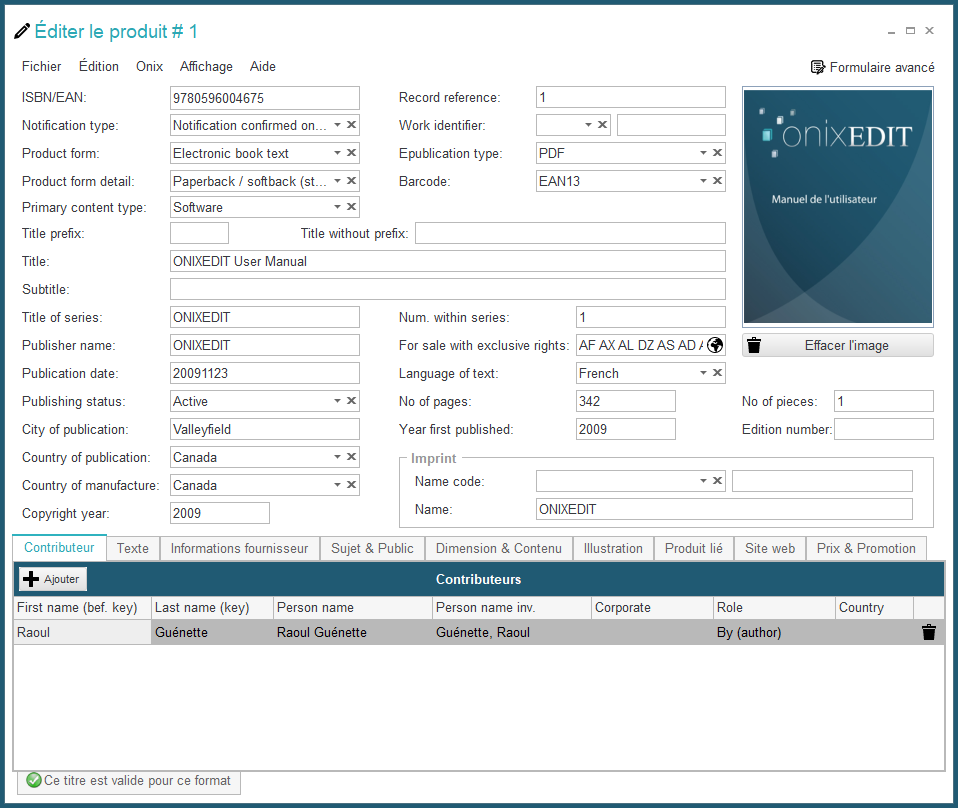
Task: Click into the Subtitle input field
Action: point(447,289)
